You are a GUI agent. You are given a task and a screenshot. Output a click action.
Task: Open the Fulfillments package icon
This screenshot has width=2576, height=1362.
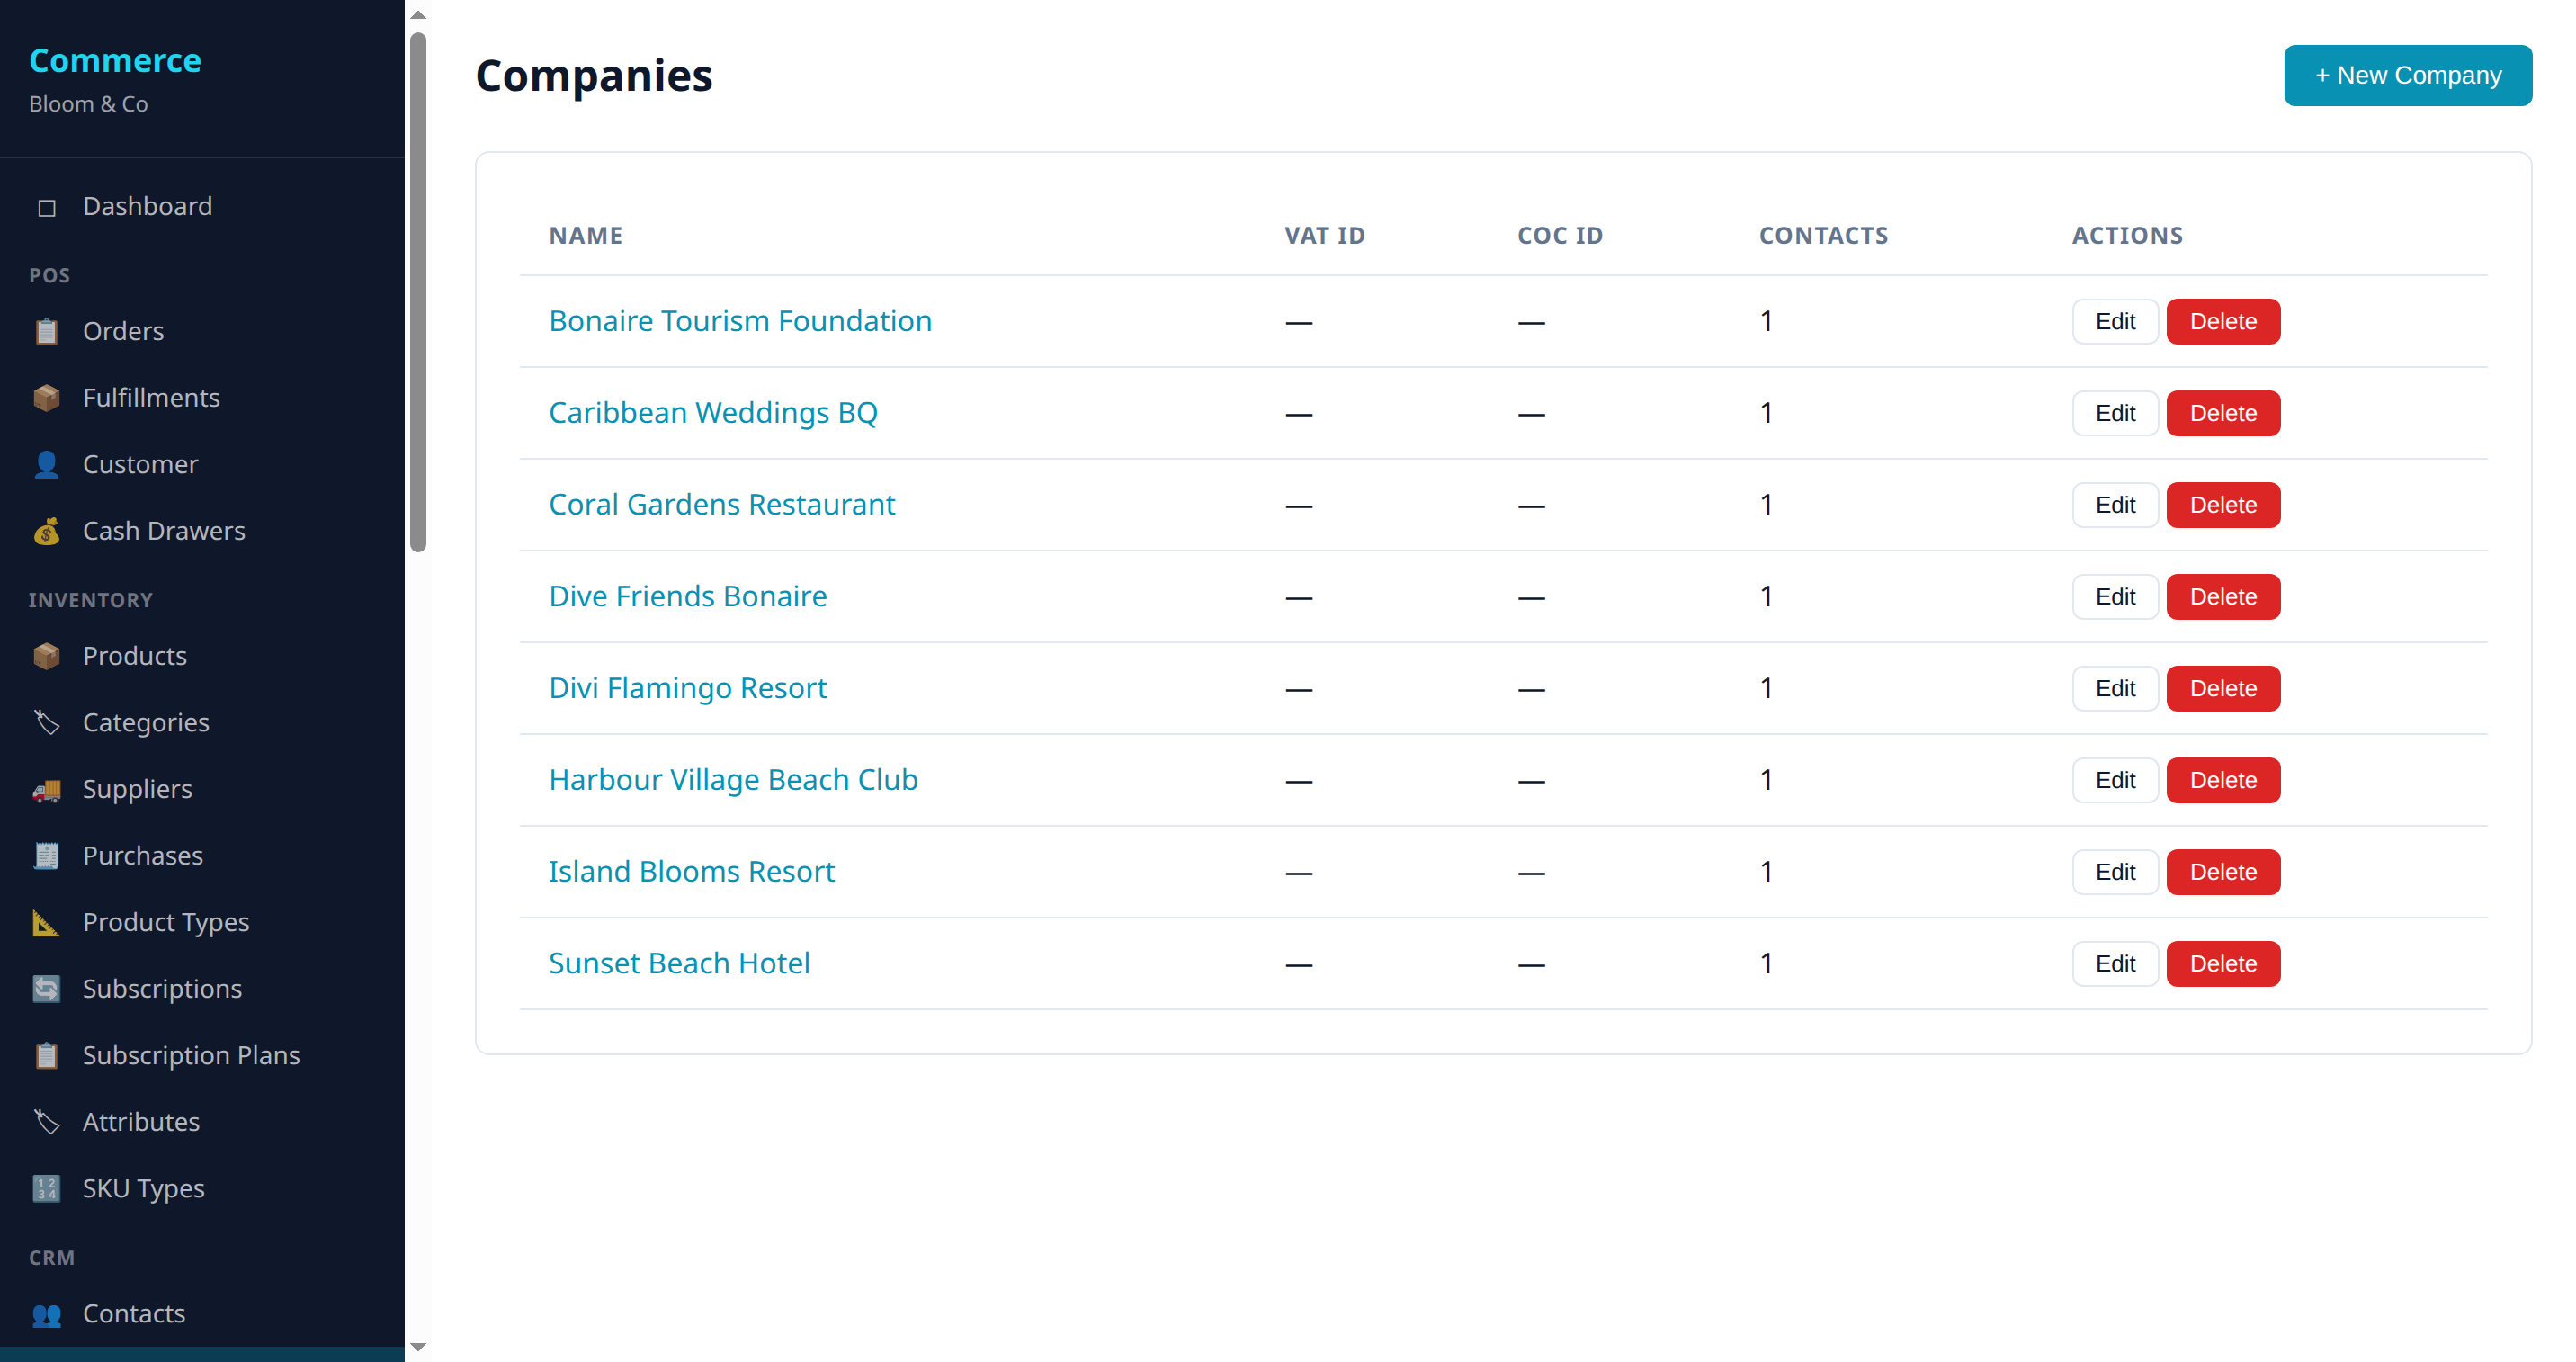point(46,397)
